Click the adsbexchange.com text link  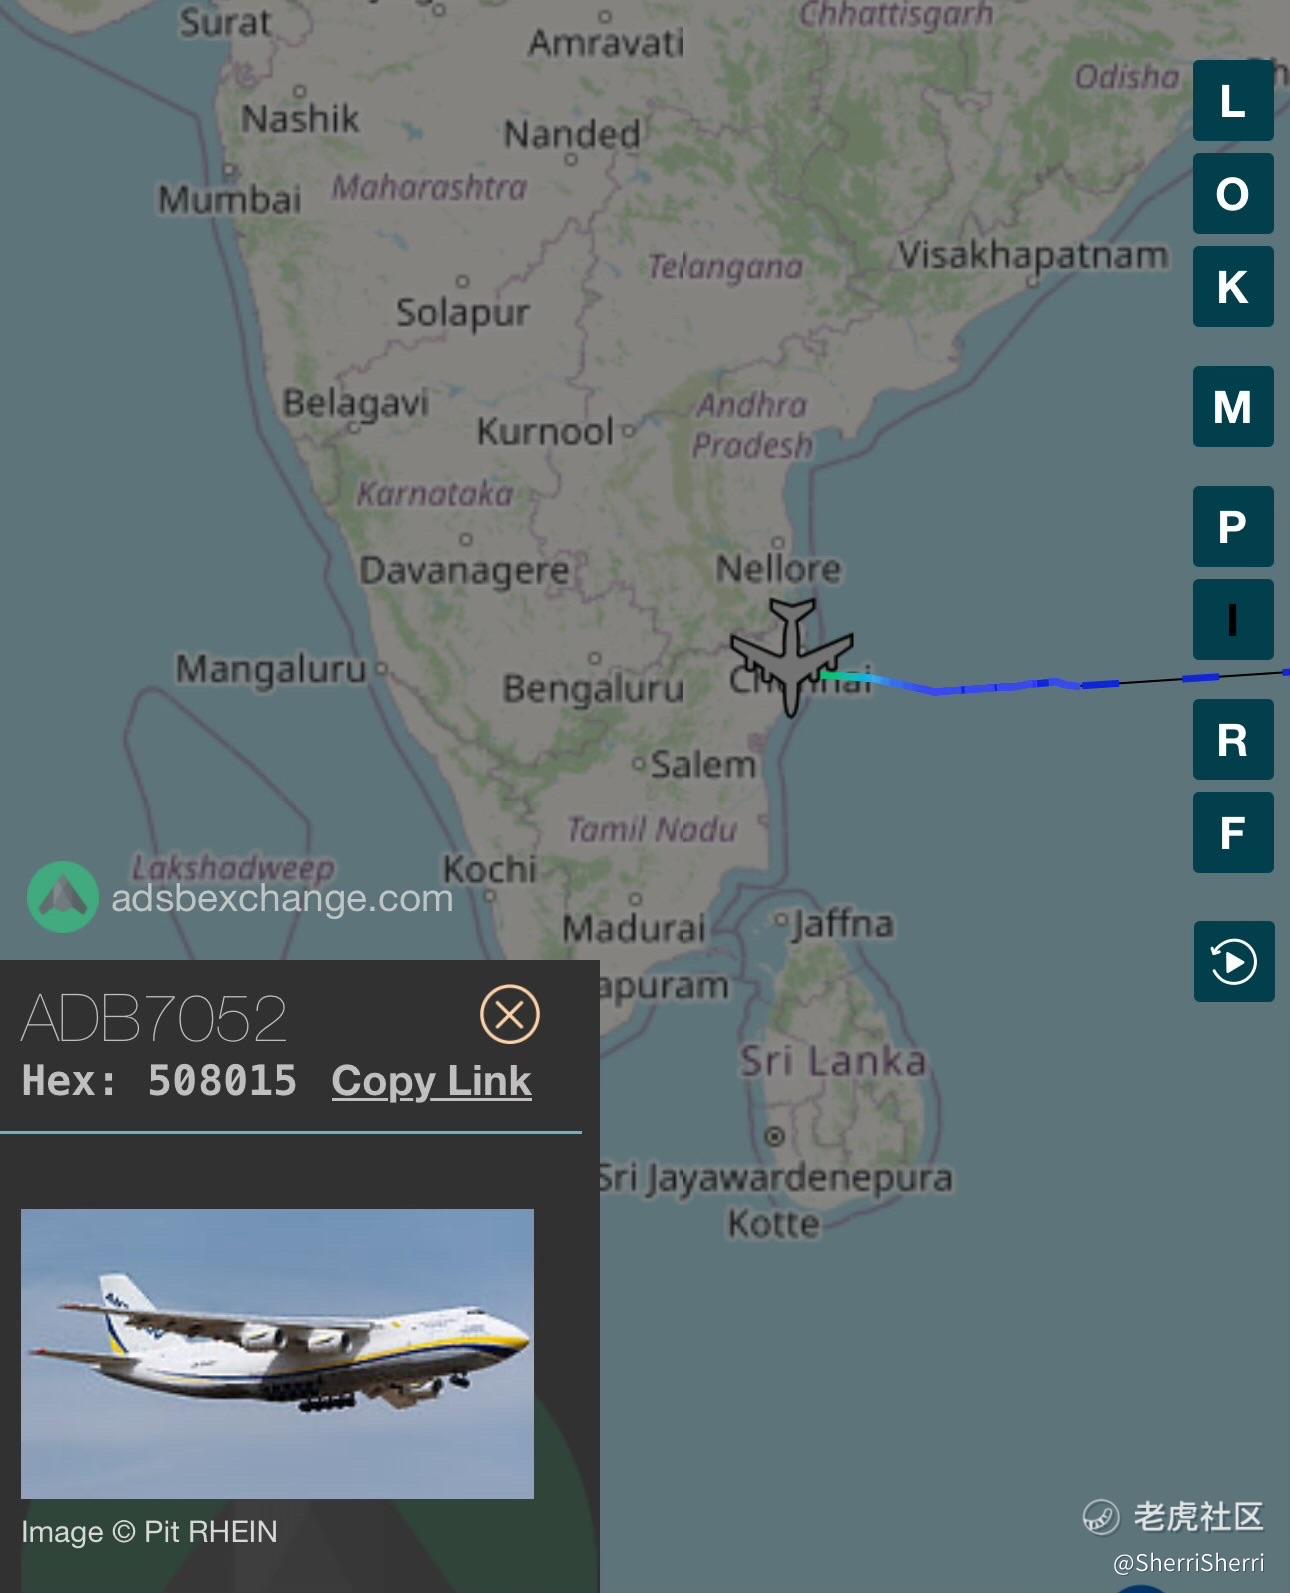(x=282, y=898)
